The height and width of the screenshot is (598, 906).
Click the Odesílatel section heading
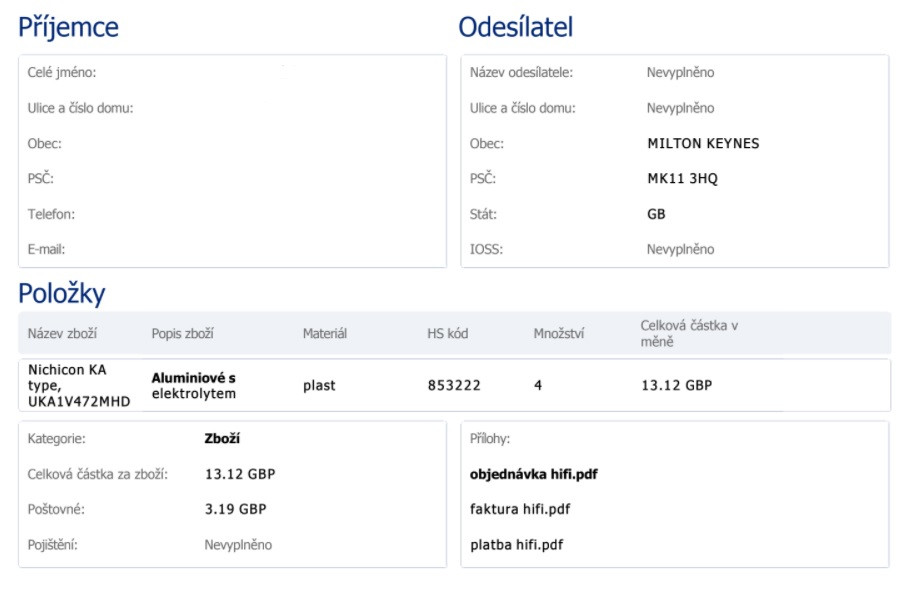(x=515, y=27)
